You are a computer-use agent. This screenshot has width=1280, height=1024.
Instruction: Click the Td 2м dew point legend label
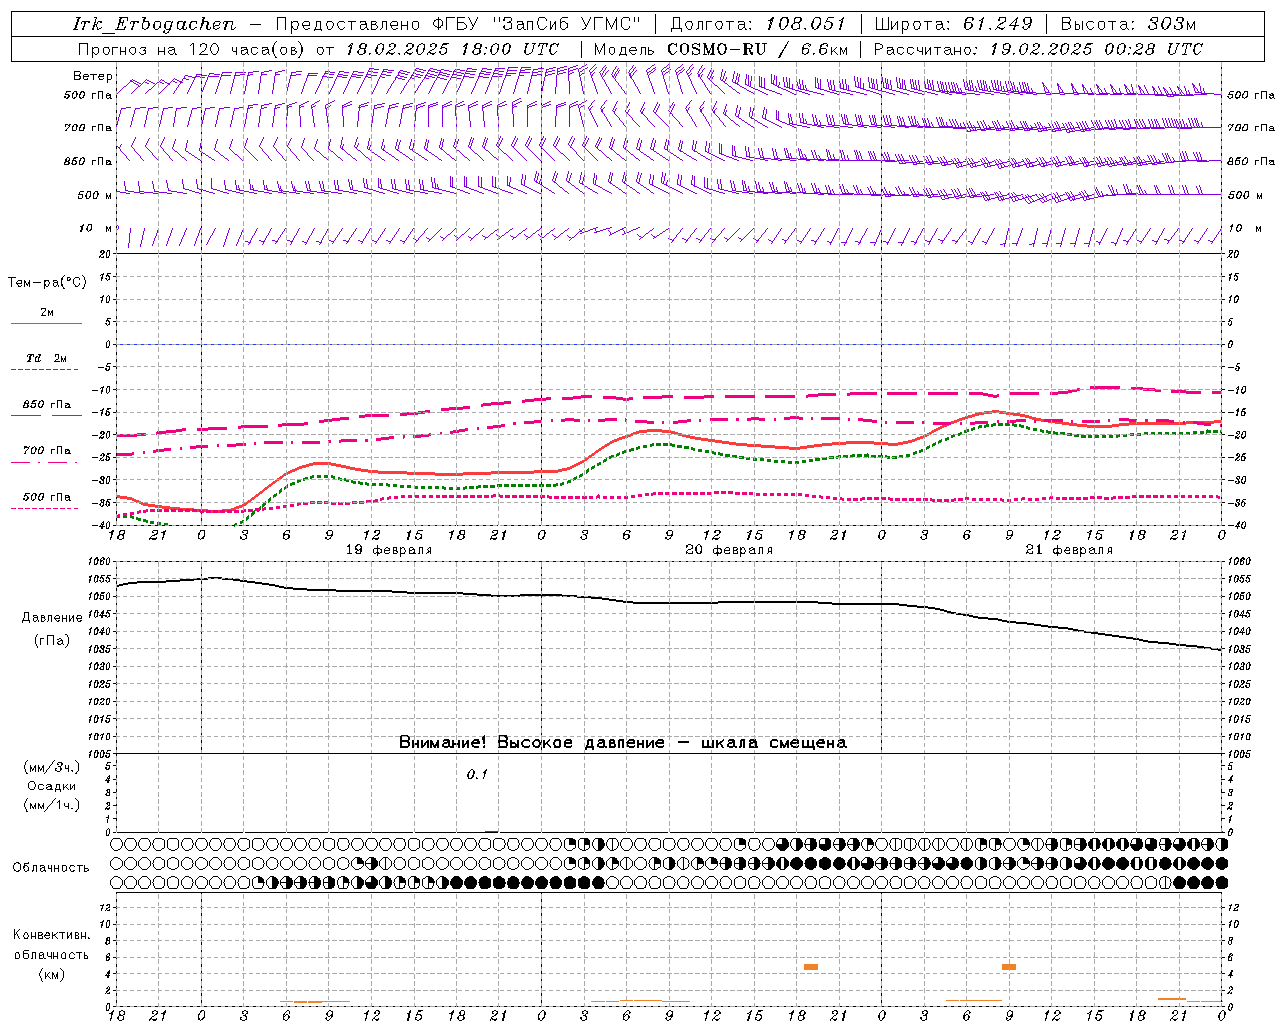coord(46,358)
